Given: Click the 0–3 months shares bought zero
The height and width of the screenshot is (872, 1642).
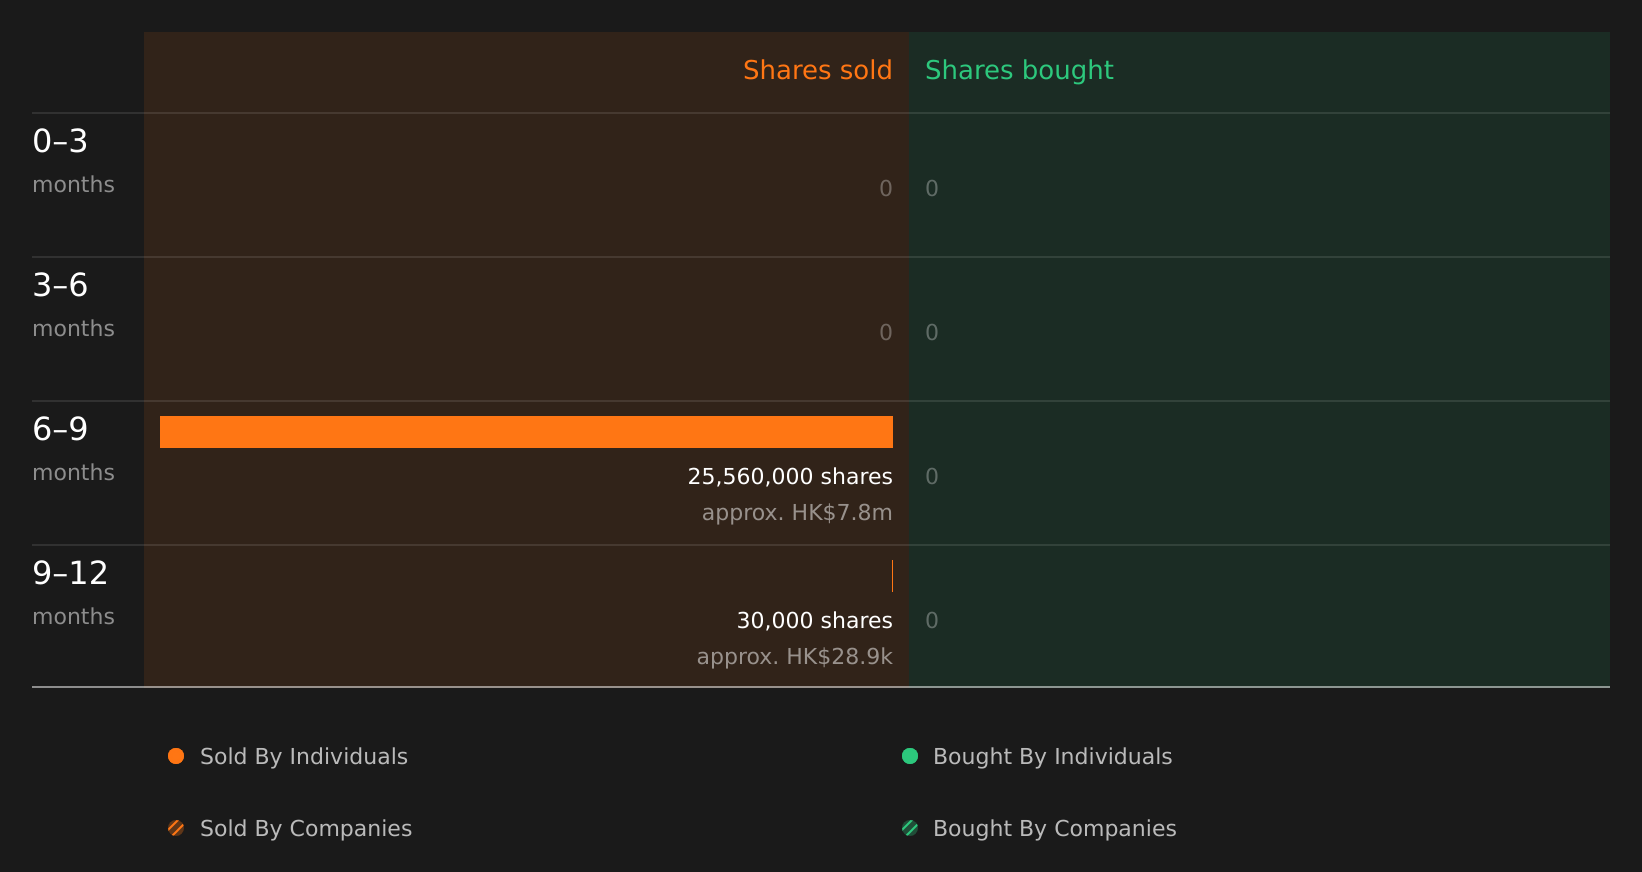Looking at the screenshot, I should tap(932, 189).
